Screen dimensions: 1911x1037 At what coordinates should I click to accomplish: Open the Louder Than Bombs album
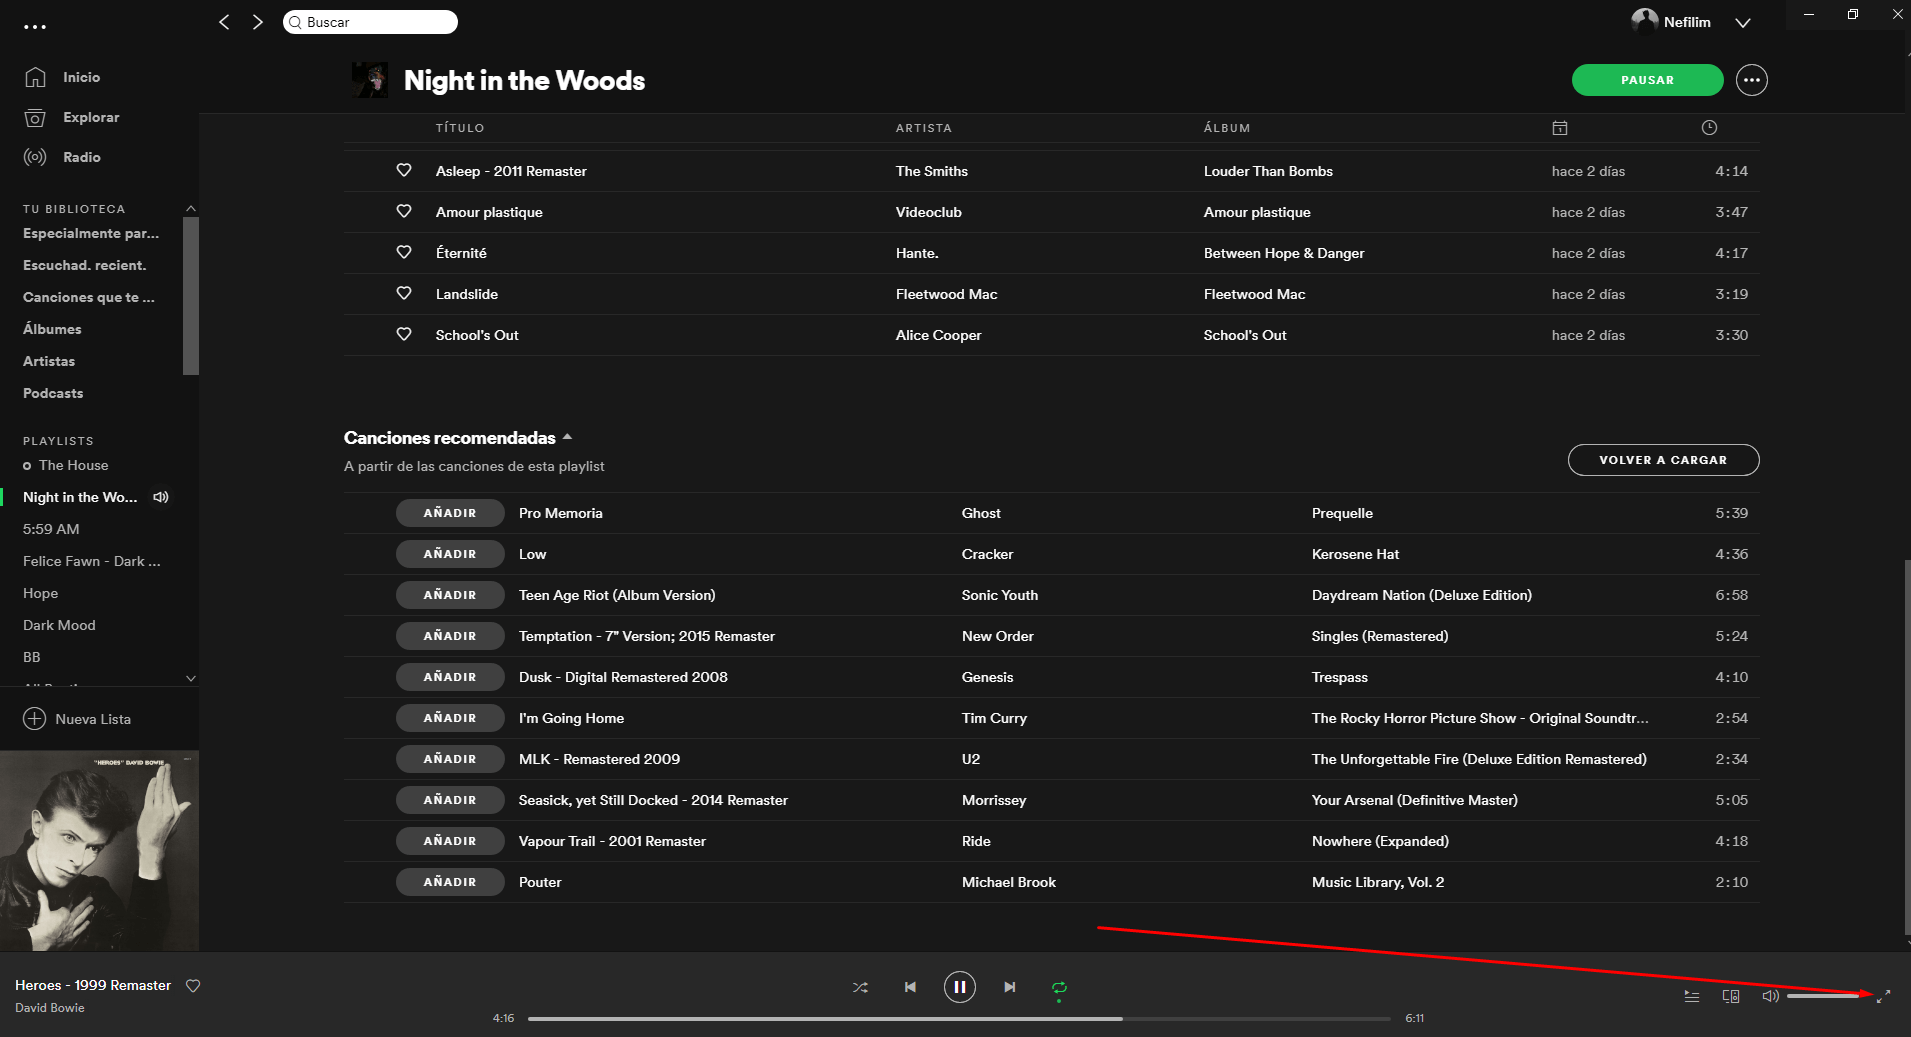click(x=1268, y=171)
